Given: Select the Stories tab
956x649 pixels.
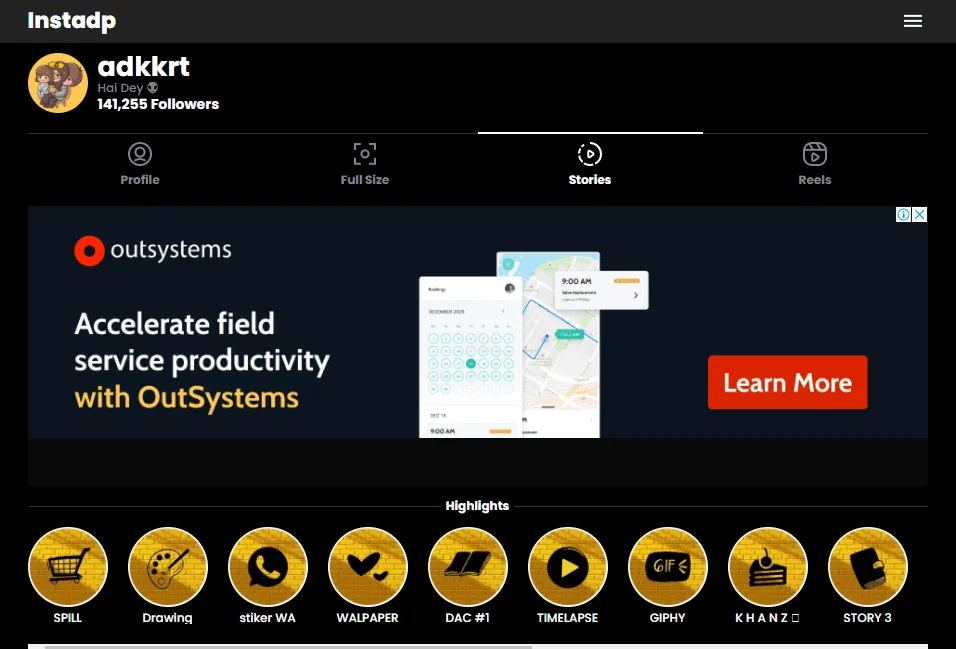Looking at the screenshot, I should [590, 163].
